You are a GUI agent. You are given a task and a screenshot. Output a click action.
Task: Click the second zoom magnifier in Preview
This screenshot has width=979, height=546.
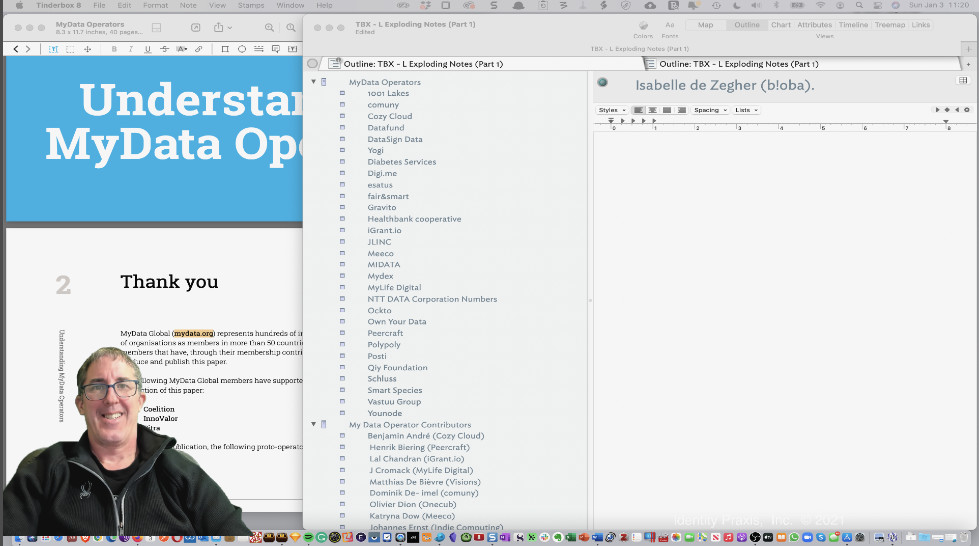point(291,27)
